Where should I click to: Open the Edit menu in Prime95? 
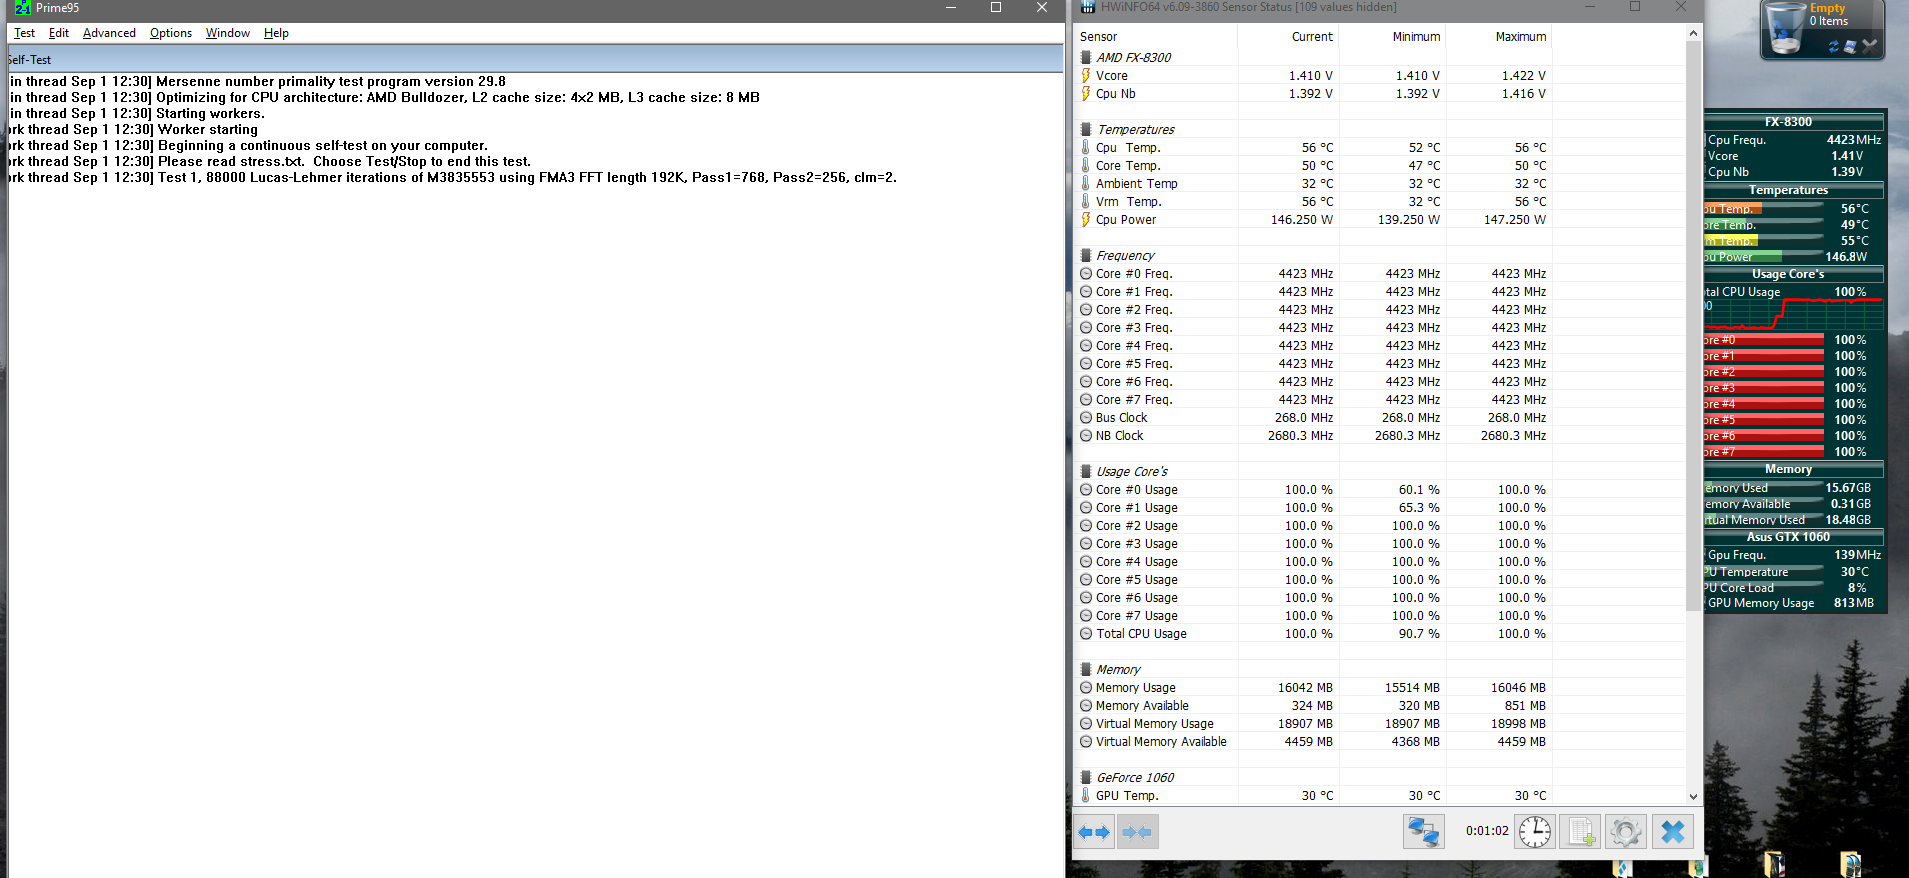59,33
